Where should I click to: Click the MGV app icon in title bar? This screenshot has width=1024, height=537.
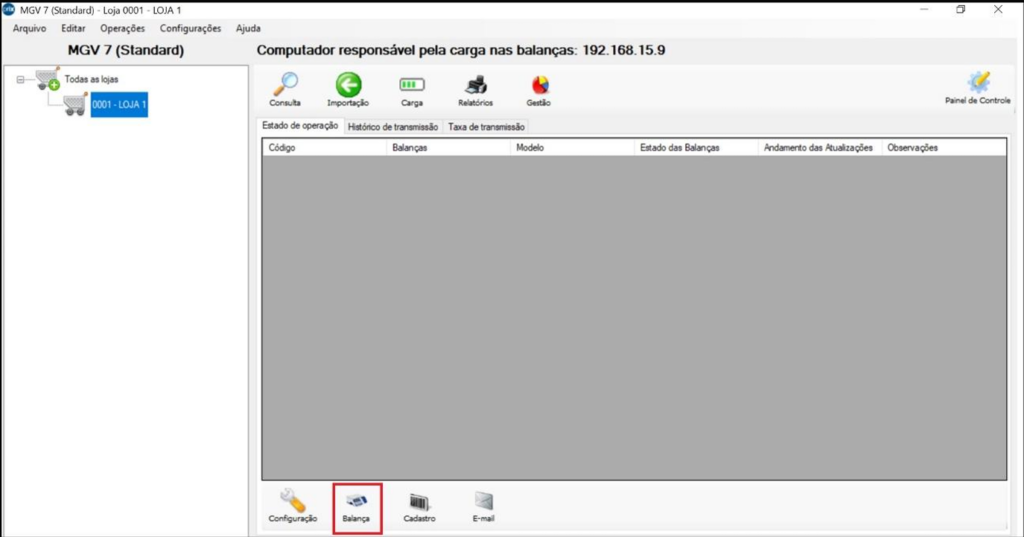coord(9,10)
